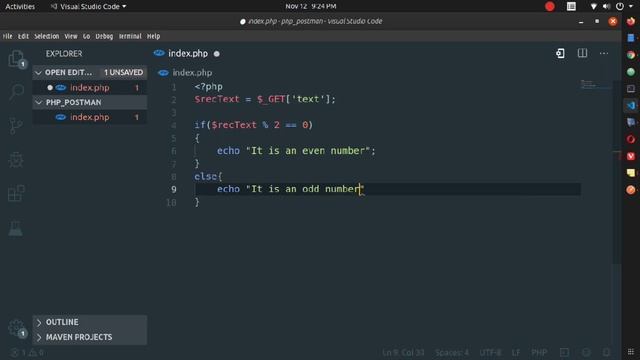Open the Visual Studio Code app menu dropdown

coord(88,7)
